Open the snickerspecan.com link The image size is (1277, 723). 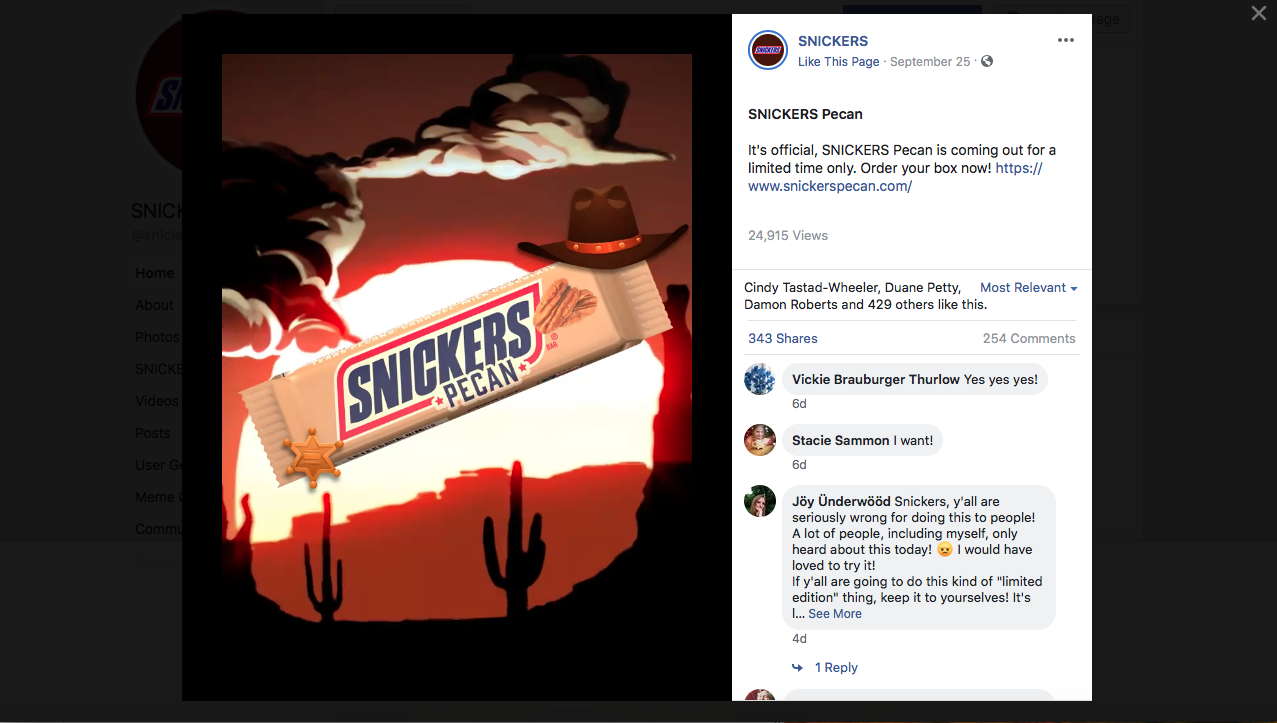tap(829, 186)
